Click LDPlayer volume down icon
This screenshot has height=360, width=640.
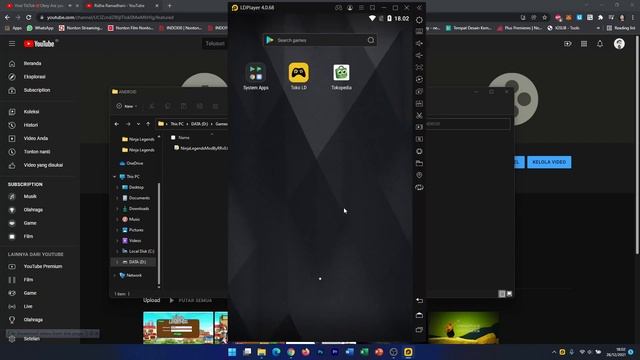(419, 55)
